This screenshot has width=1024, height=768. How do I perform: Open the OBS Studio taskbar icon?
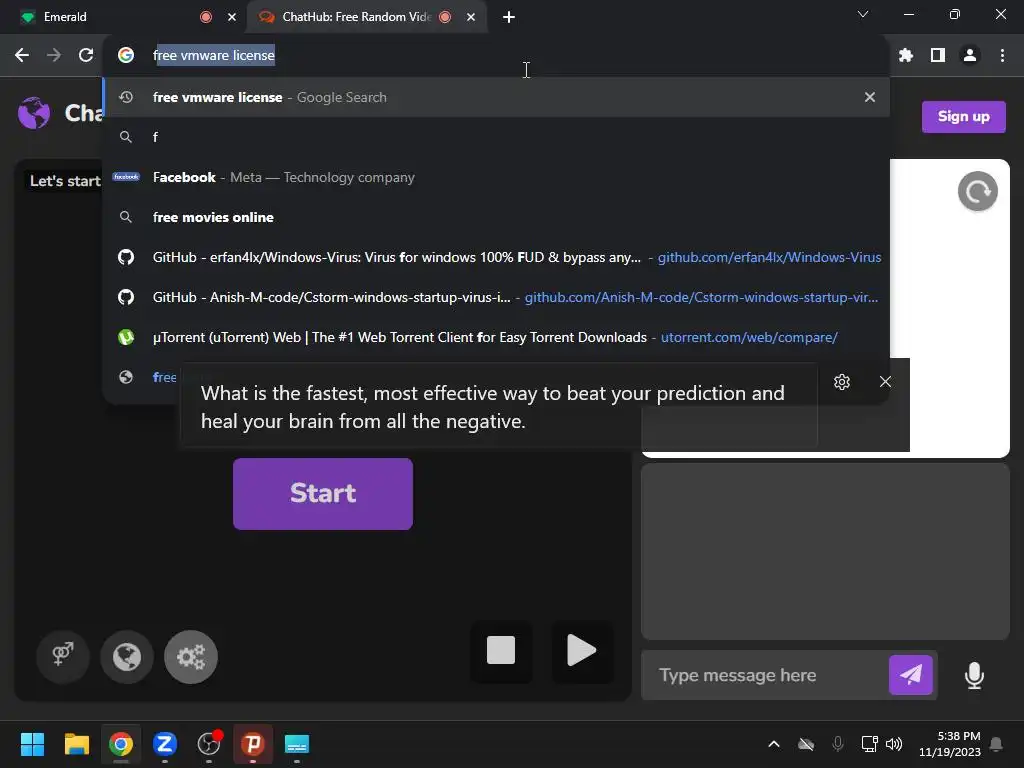coord(209,744)
